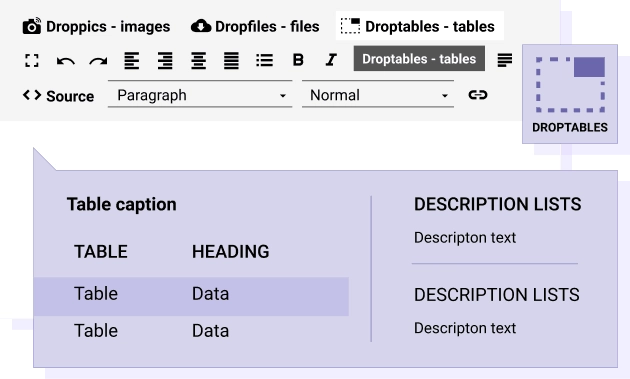
Task: Toggle fullscreen editor mode icon
Action: (32, 61)
